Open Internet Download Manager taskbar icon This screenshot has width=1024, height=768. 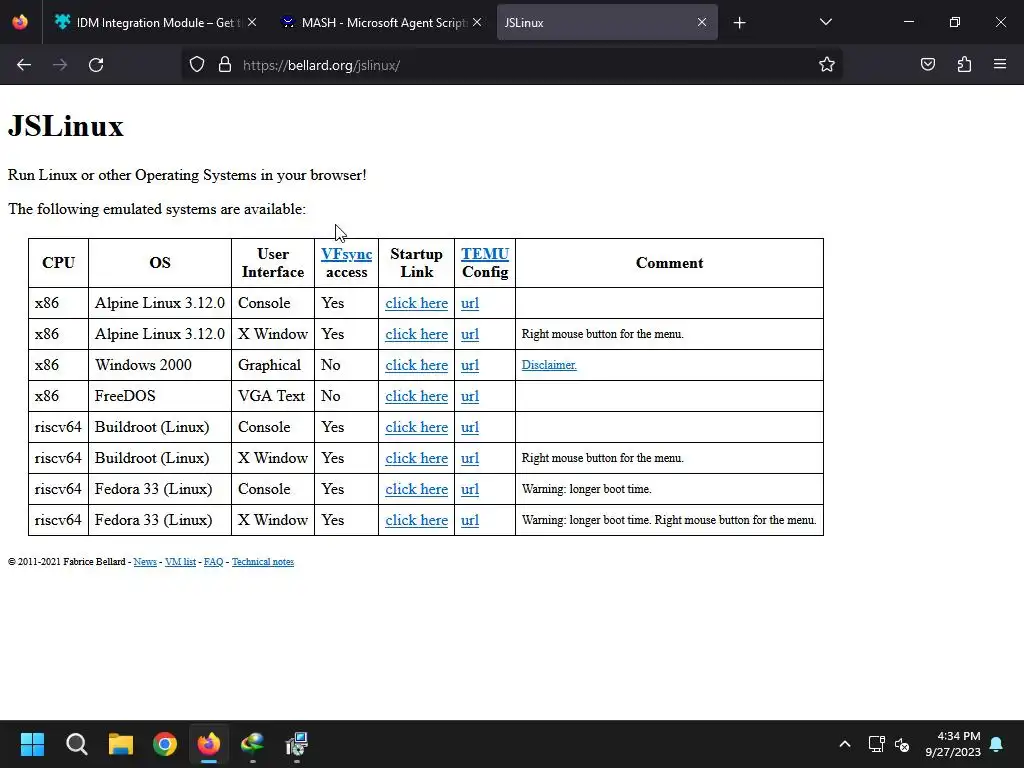coord(253,744)
